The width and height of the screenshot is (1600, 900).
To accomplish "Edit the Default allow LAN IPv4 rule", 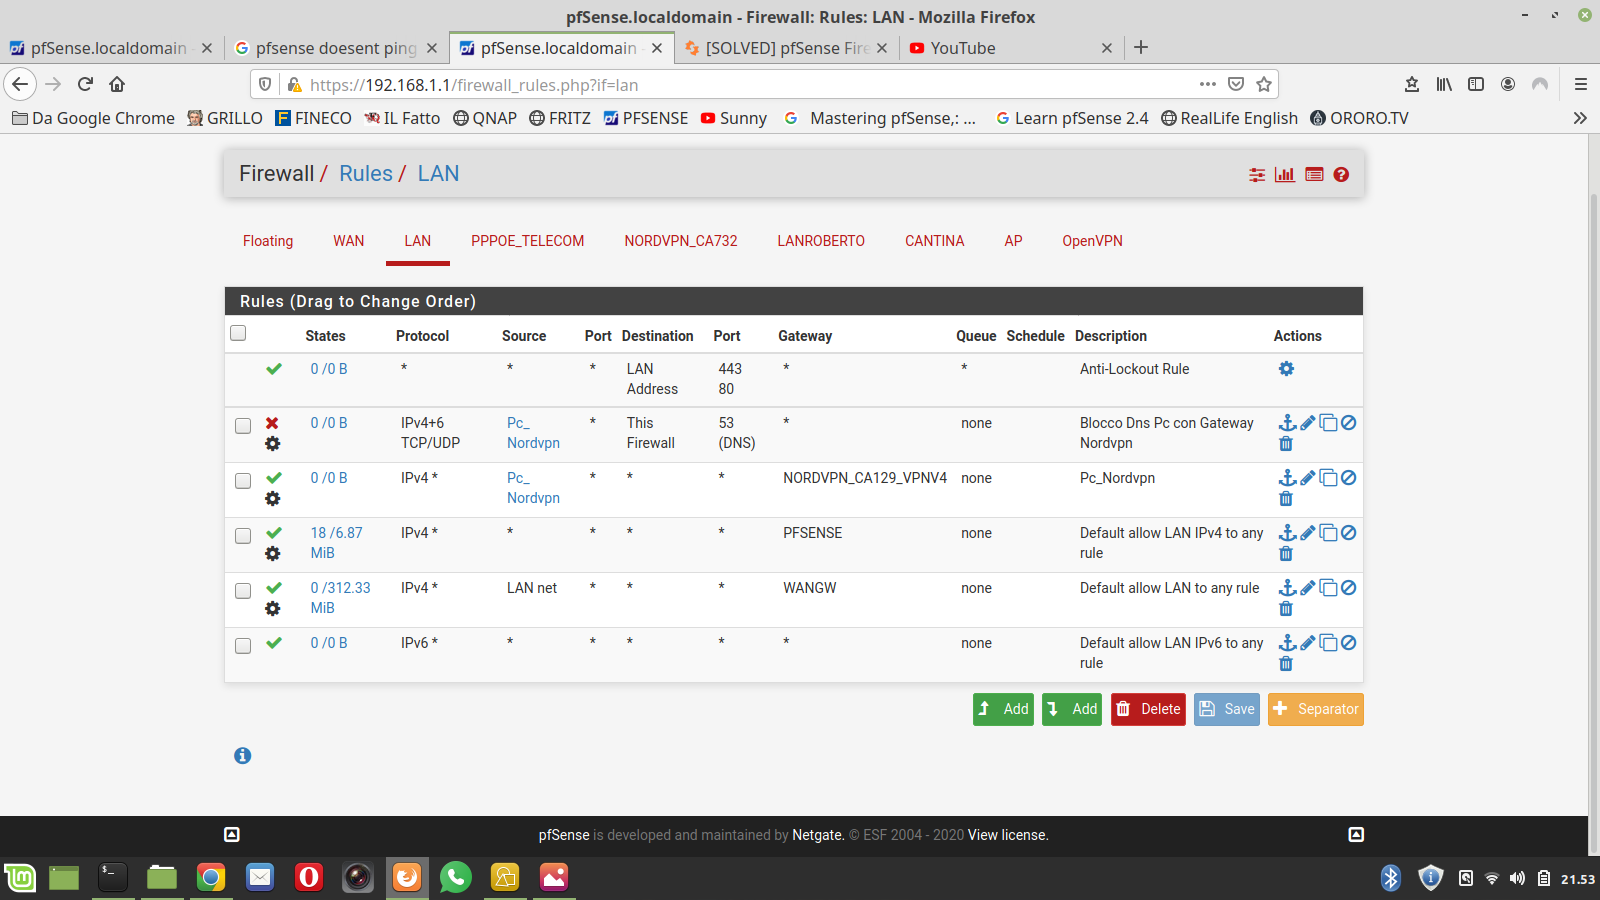I will (1307, 533).
